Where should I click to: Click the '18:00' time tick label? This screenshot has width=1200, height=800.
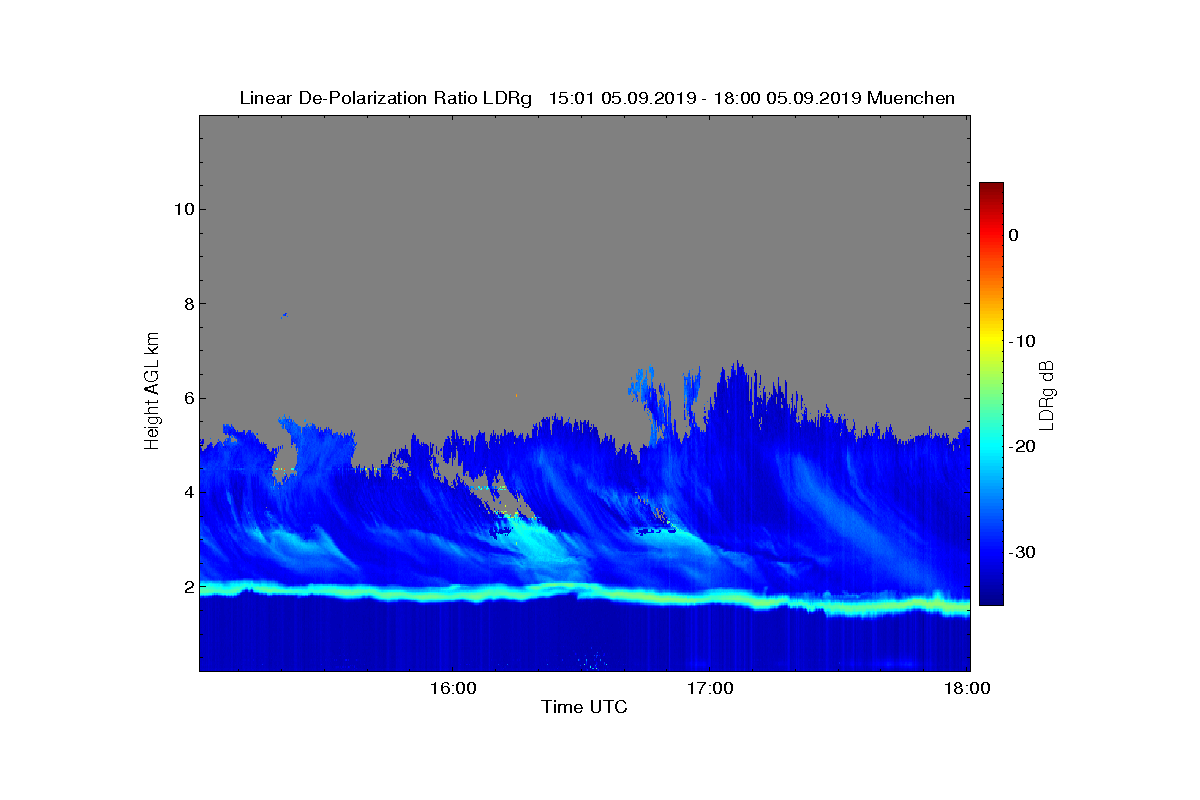968,688
